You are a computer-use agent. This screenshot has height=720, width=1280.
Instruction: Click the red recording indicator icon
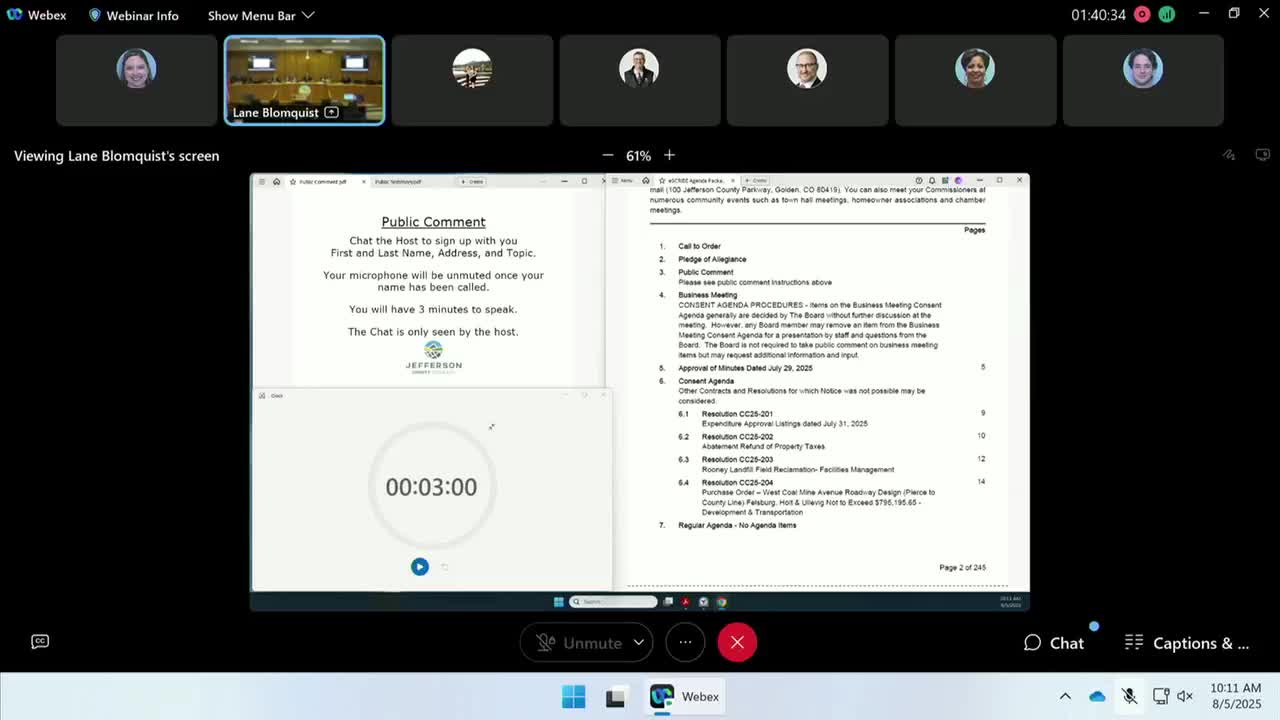1141,15
